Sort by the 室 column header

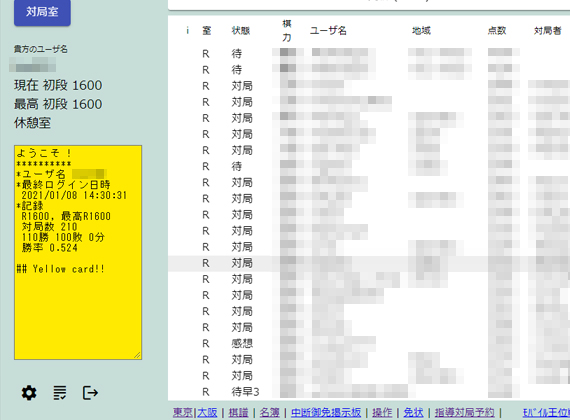tap(206, 31)
